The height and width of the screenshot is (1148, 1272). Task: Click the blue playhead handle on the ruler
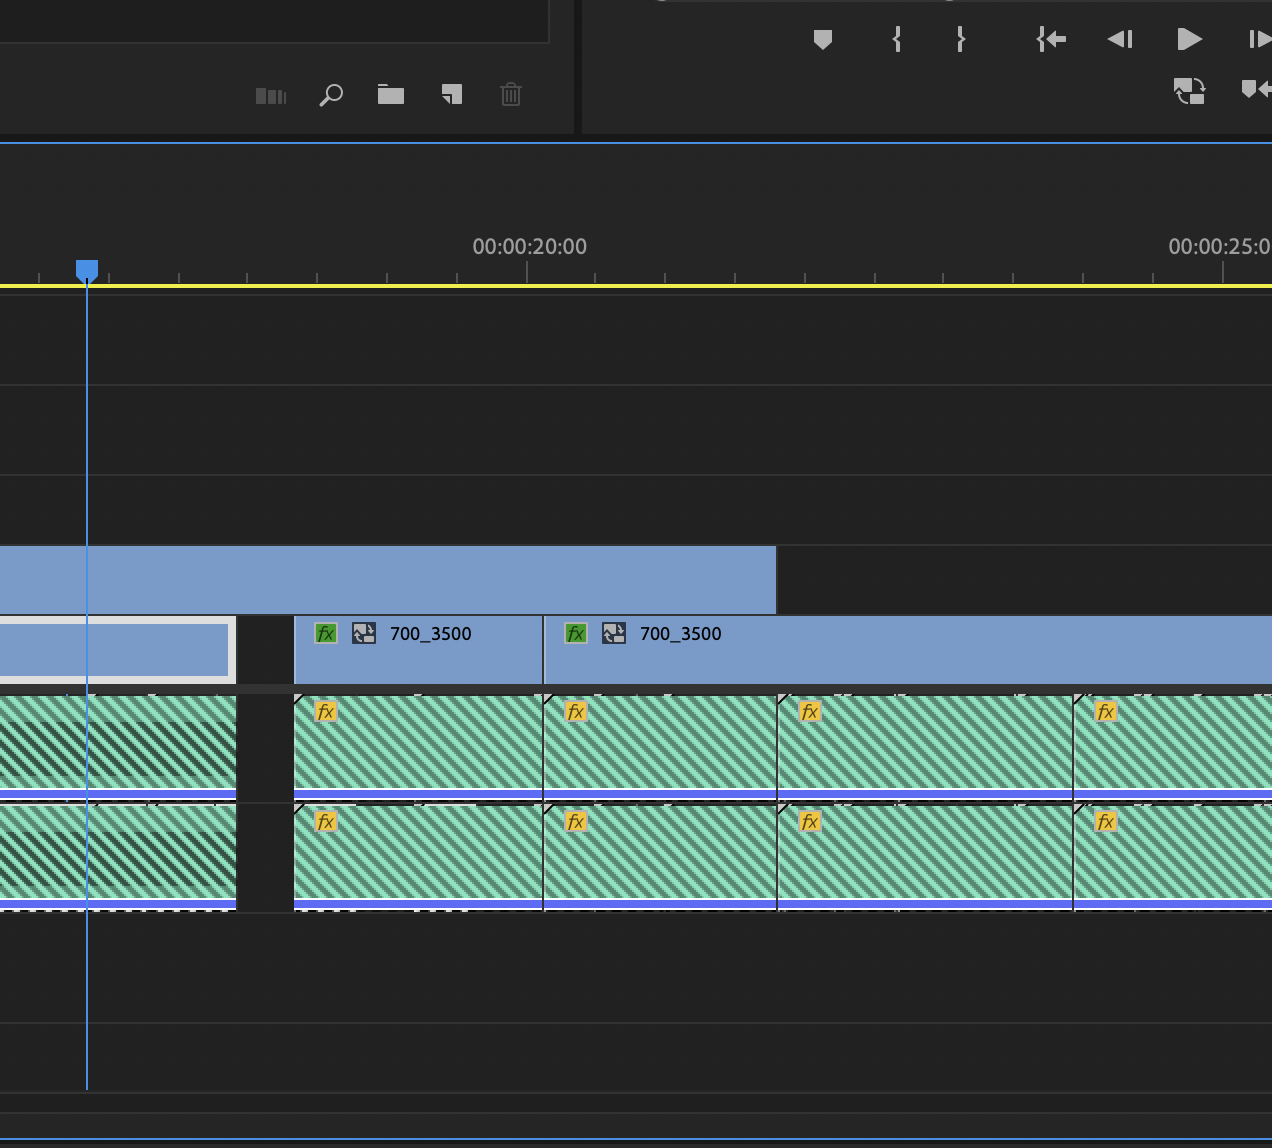point(87,270)
